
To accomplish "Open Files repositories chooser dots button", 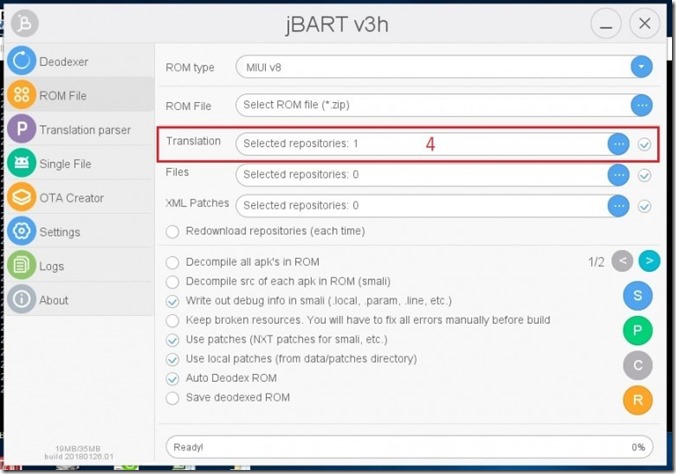I will [619, 175].
